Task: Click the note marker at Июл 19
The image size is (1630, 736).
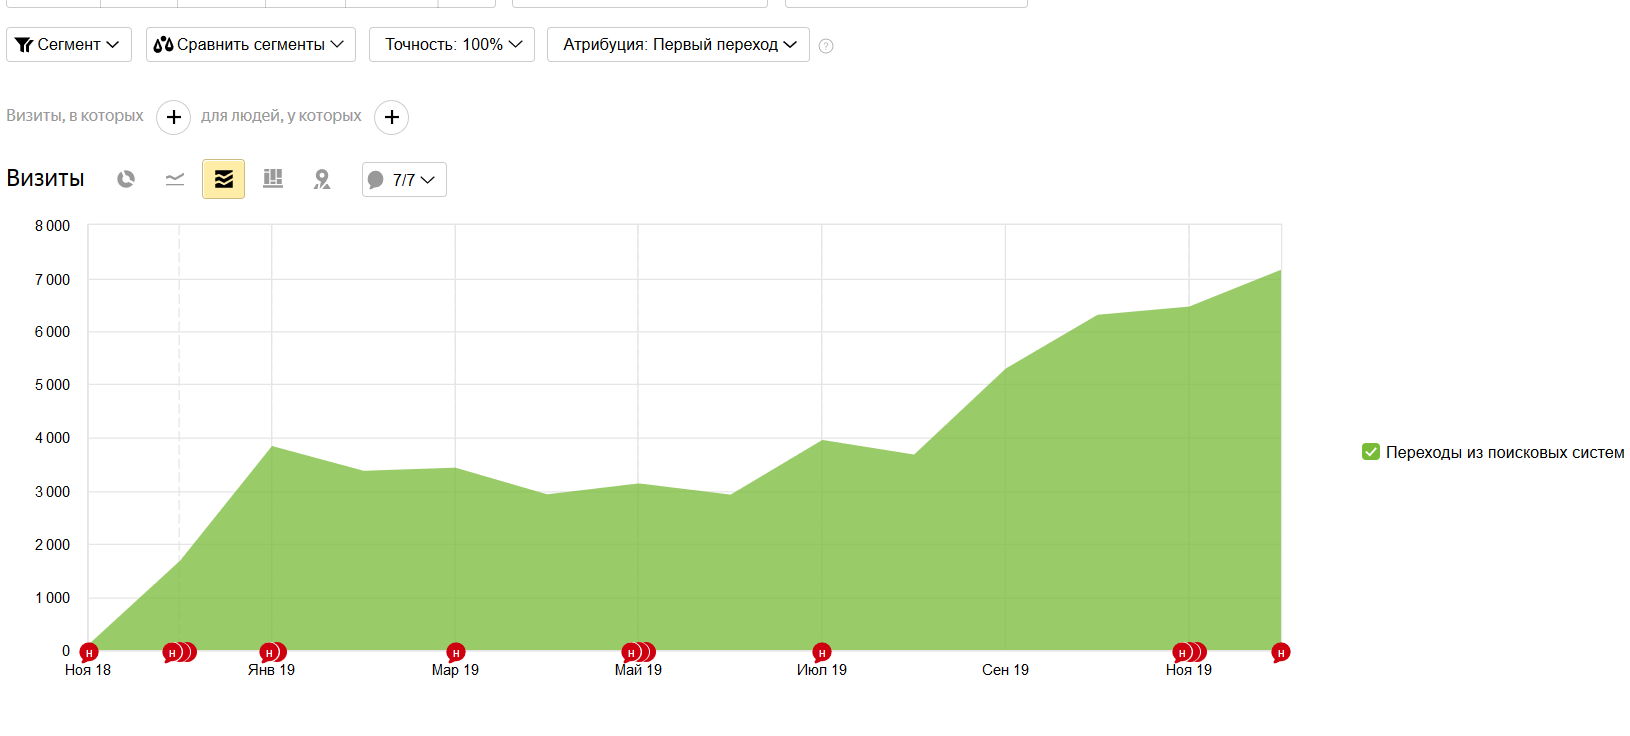Action: coord(822,653)
